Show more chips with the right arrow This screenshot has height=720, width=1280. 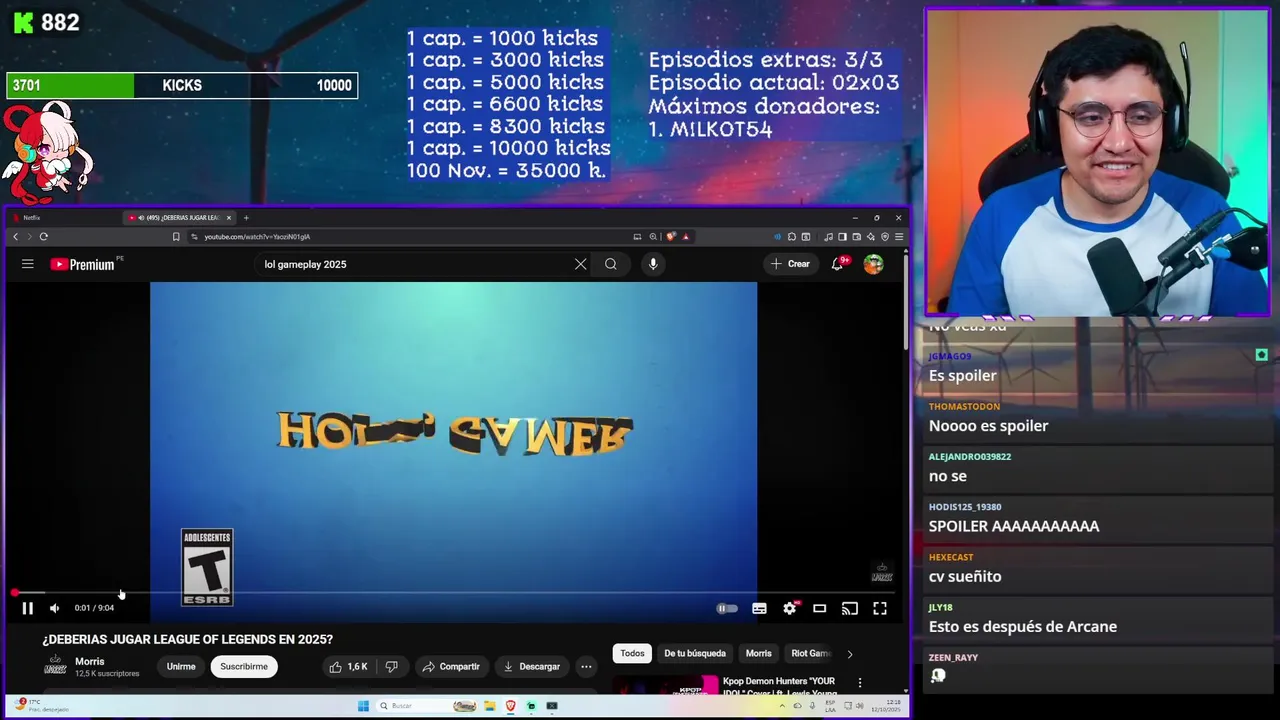(x=850, y=654)
